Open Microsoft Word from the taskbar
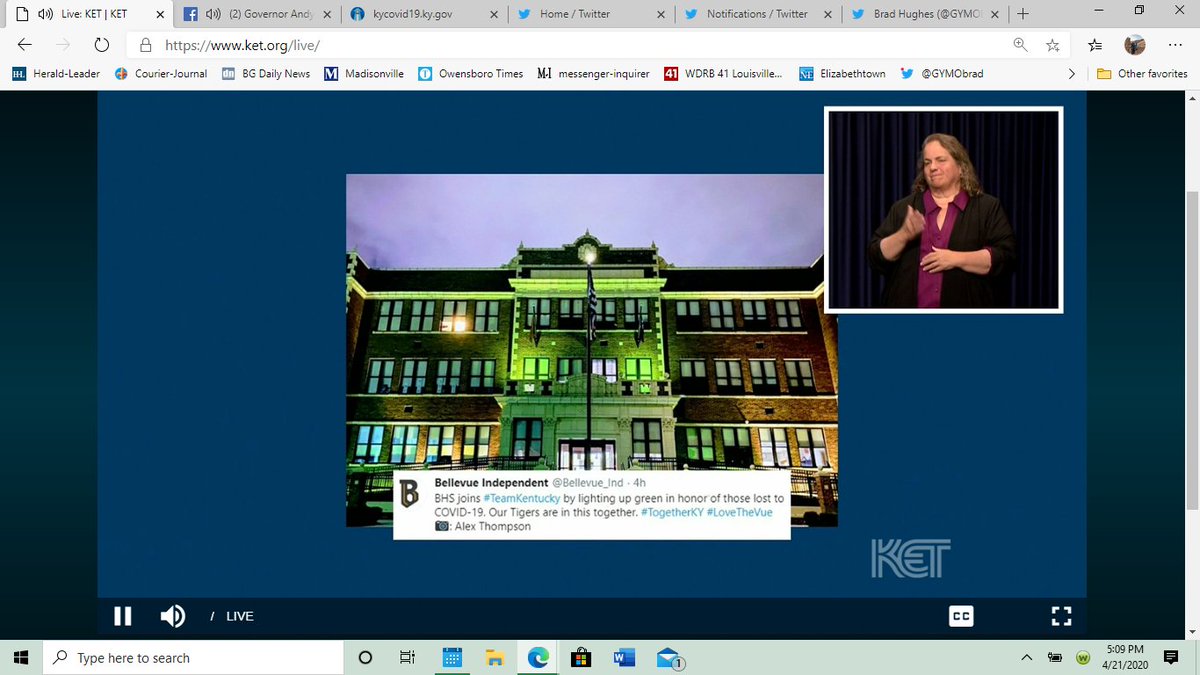The image size is (1200, 675). point(624,657)
